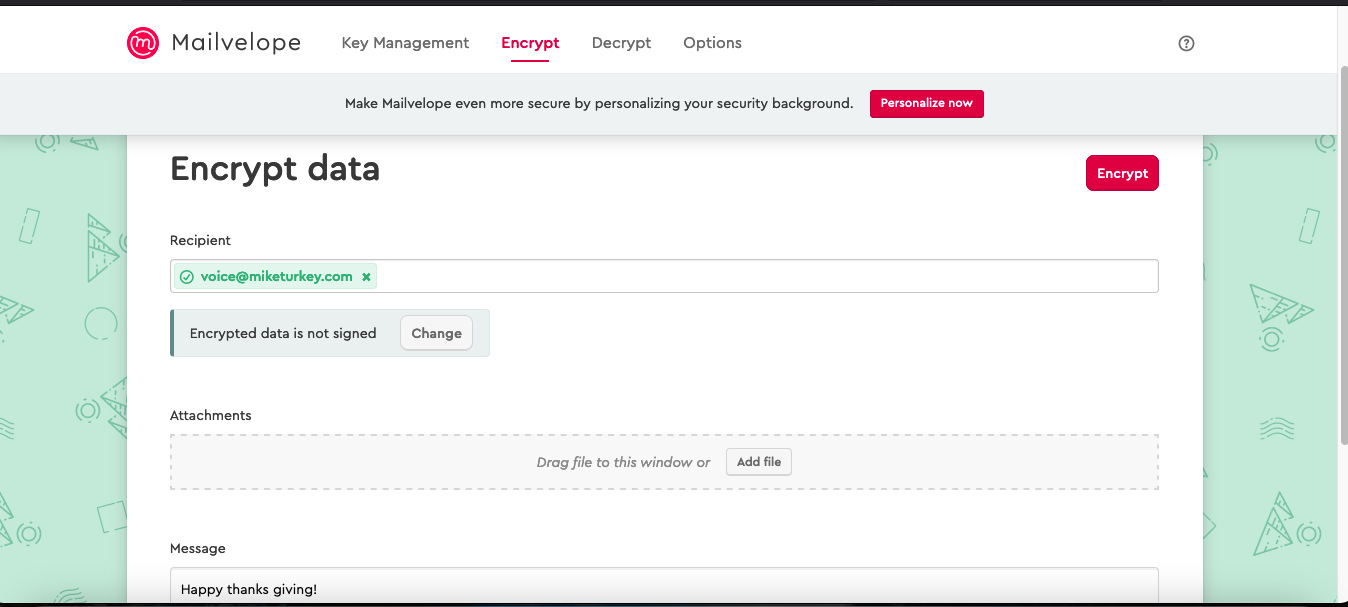Remove recipient voice@miketurkey.com with the x
This screenshot has height=607, width=1348.
[366, 277]
